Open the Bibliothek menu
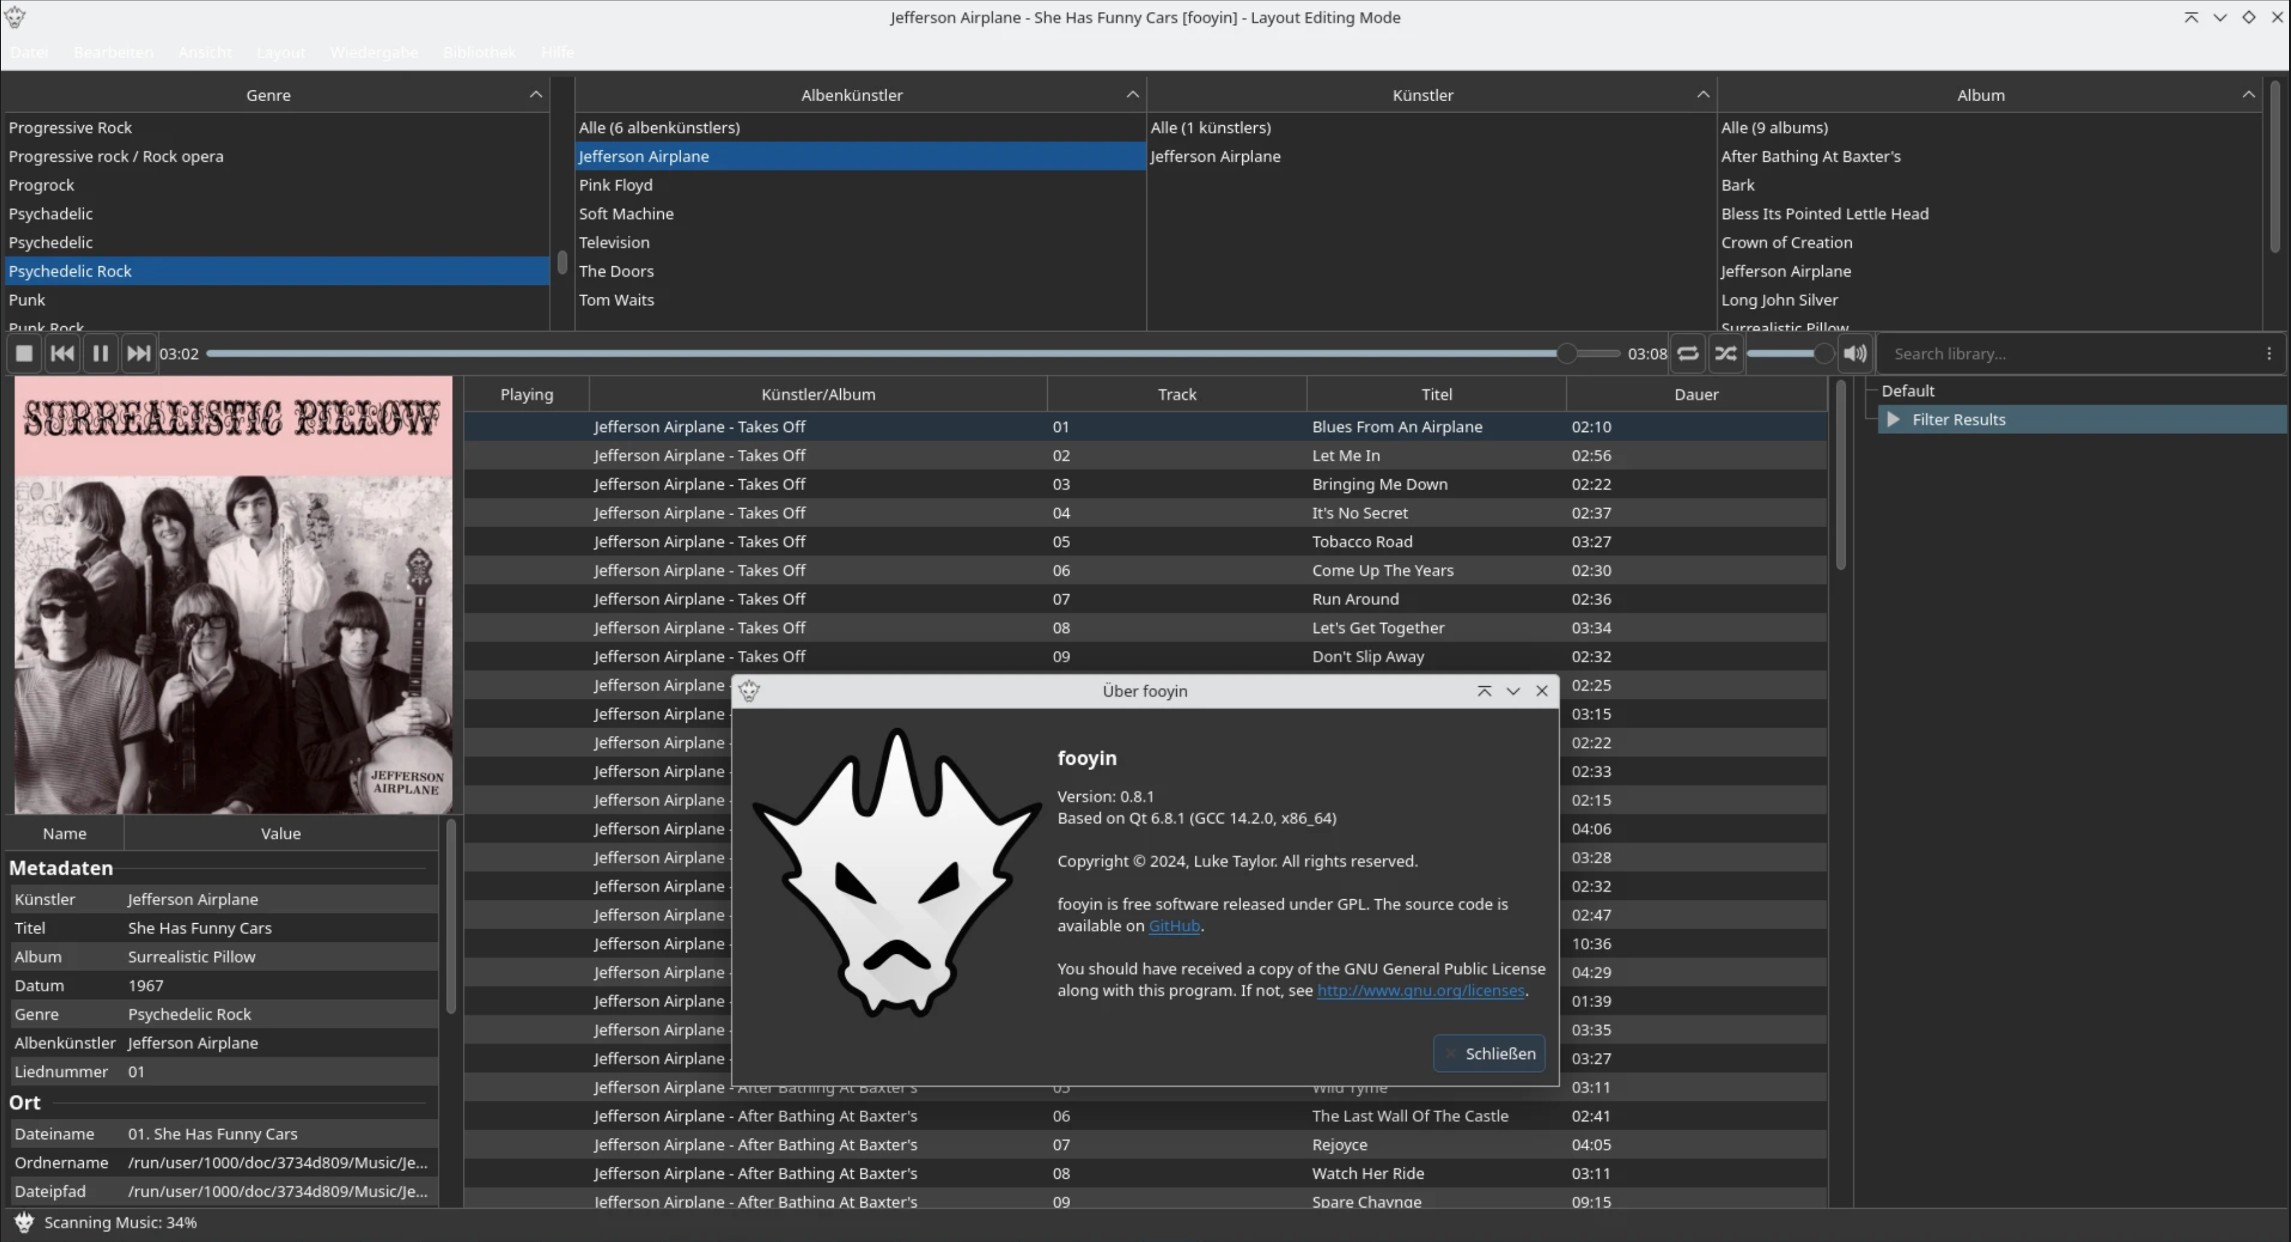 pyautogui.click(x=479, y=52)
